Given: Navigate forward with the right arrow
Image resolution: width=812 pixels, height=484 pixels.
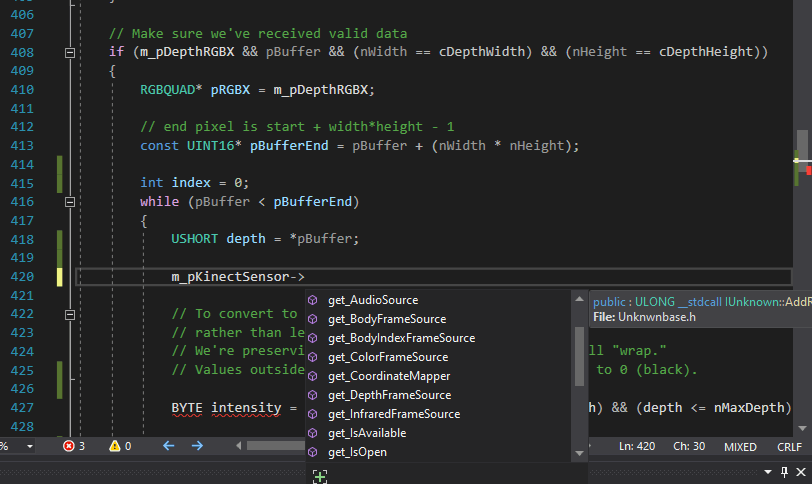Looking at the screenshot, I should (197, 446).
